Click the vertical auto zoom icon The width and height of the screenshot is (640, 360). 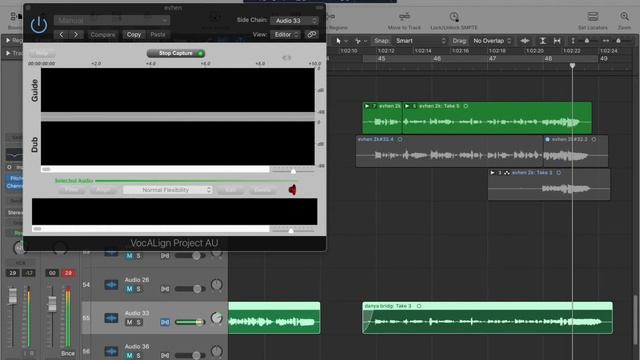point(542,41)
